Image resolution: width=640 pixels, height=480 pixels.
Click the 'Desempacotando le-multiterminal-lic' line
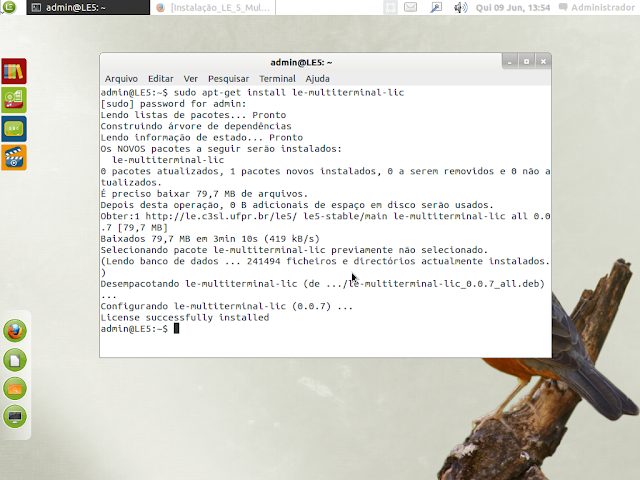[x=322, y=284]
